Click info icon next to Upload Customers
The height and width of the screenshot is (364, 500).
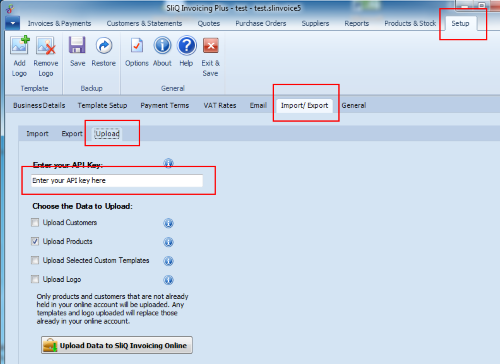coord(168,223)
